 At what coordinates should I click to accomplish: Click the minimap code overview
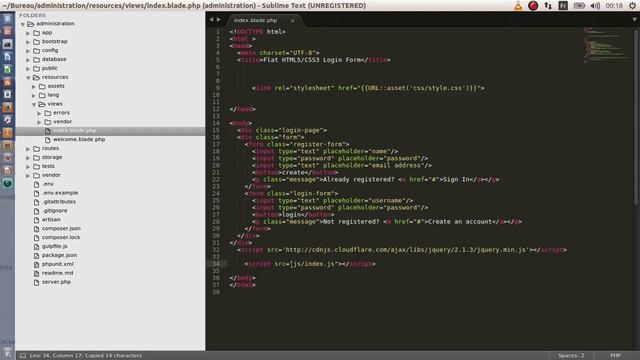pyautogui.click(x=607, y=45)
